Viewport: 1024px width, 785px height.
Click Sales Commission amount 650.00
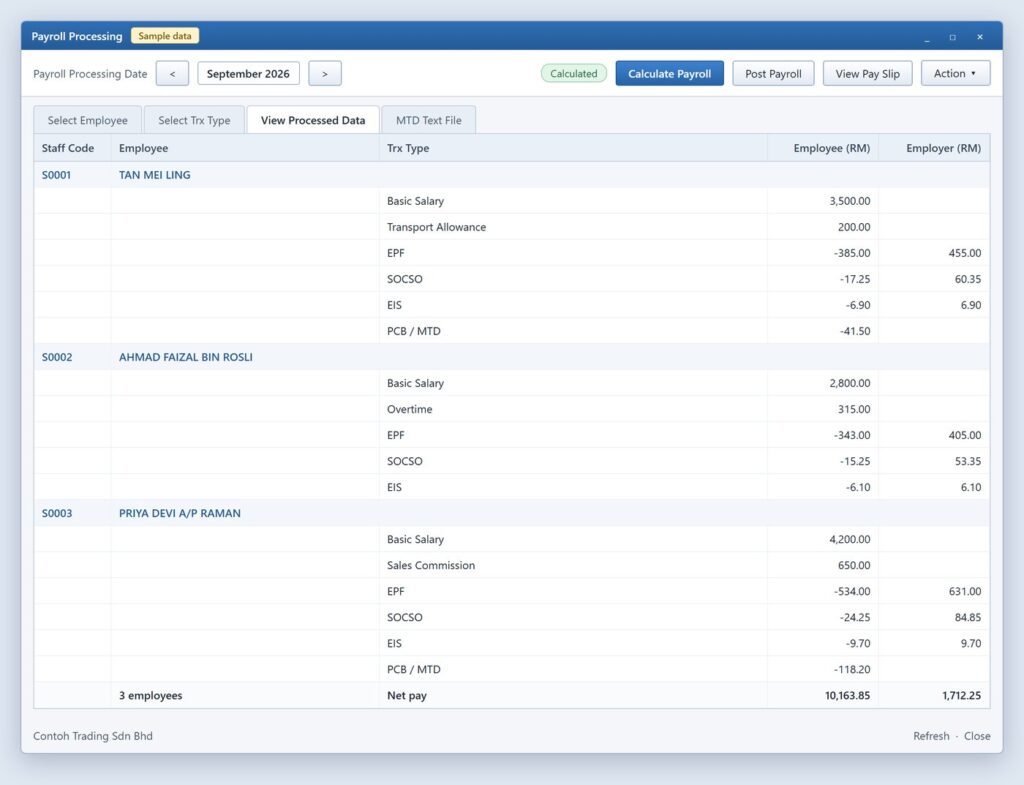(854, 566)
